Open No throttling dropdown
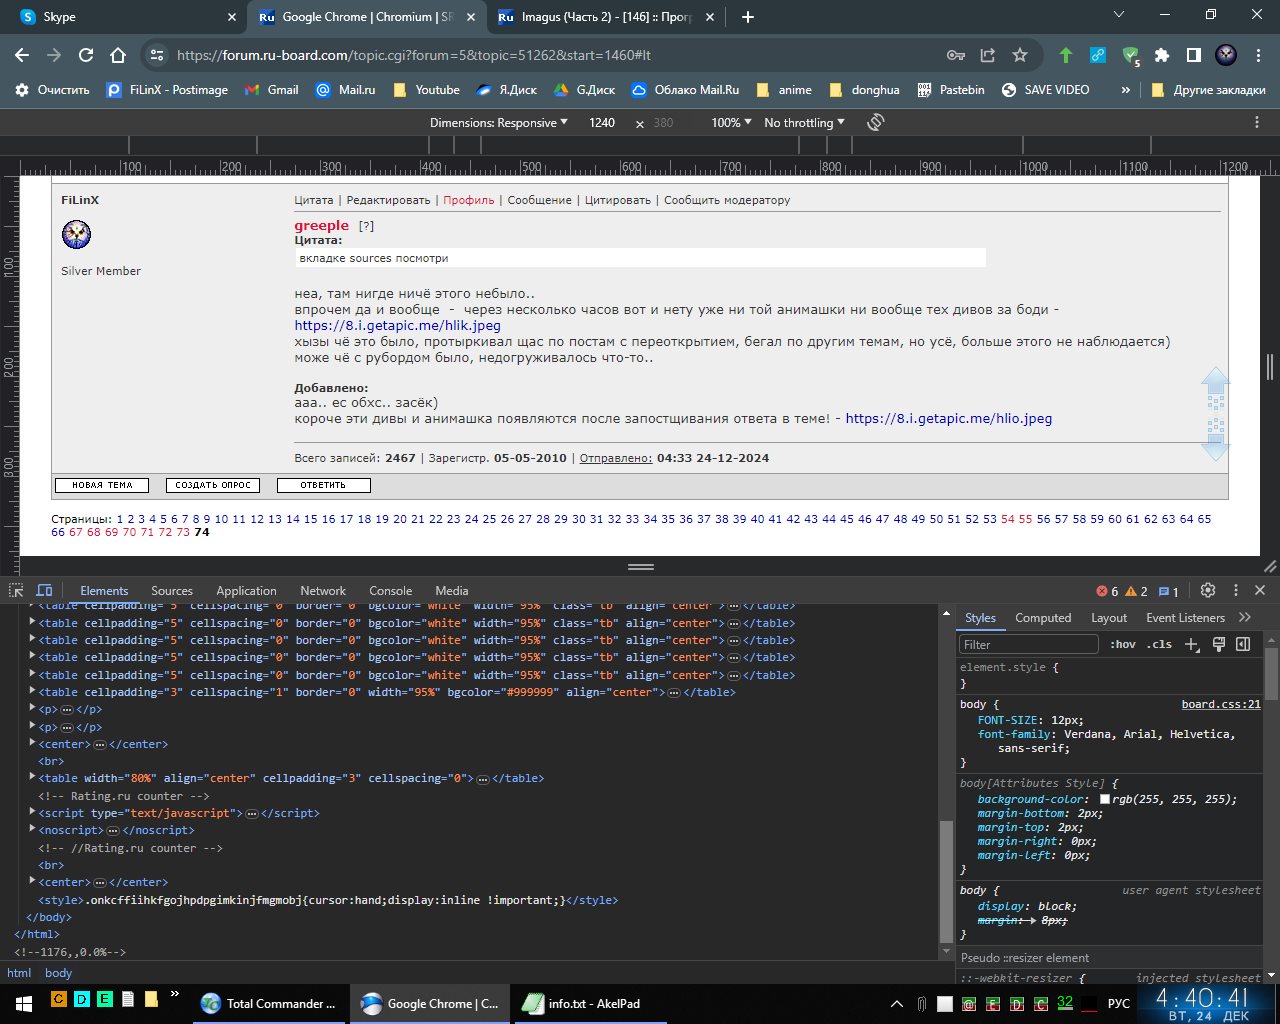Screen dimensions: 1280x1024 click(804, 122)
